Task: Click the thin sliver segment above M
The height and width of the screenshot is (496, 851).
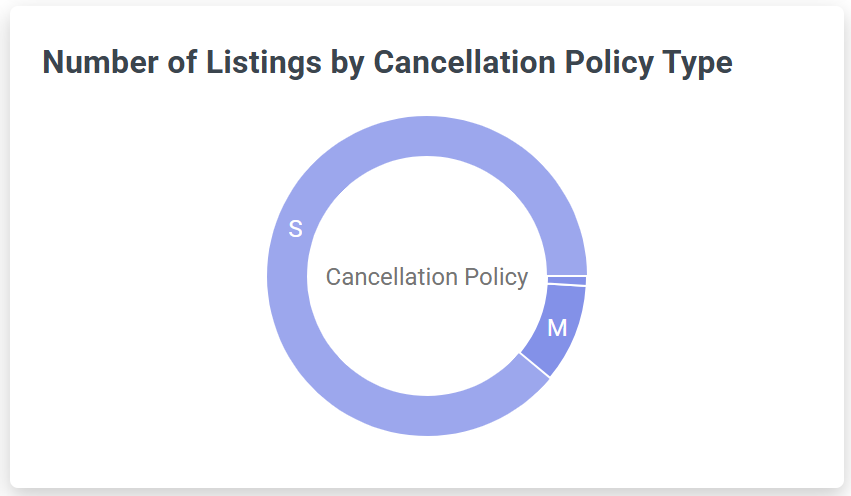Action: 567,280
